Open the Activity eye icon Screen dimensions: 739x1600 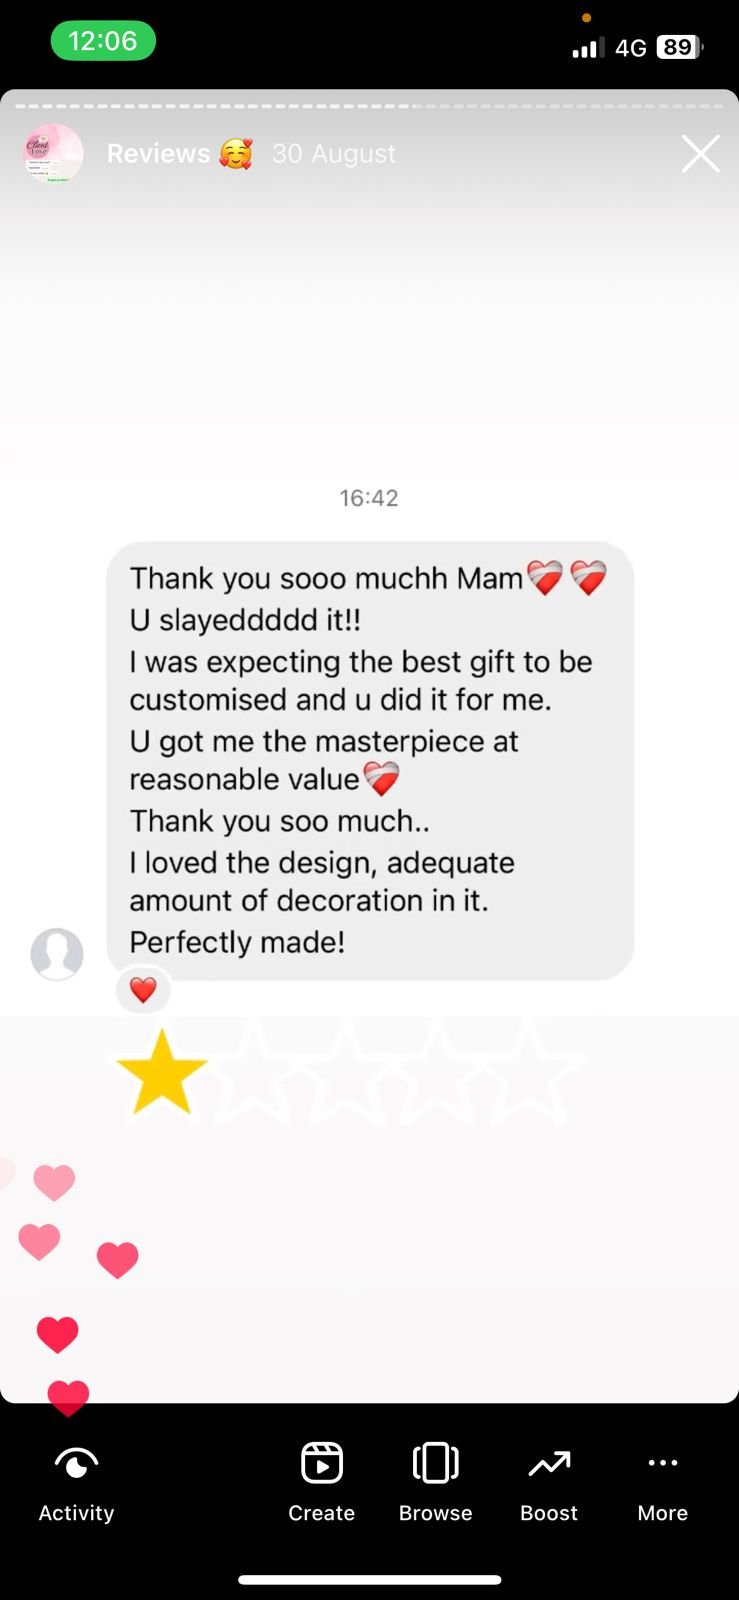77,1464
